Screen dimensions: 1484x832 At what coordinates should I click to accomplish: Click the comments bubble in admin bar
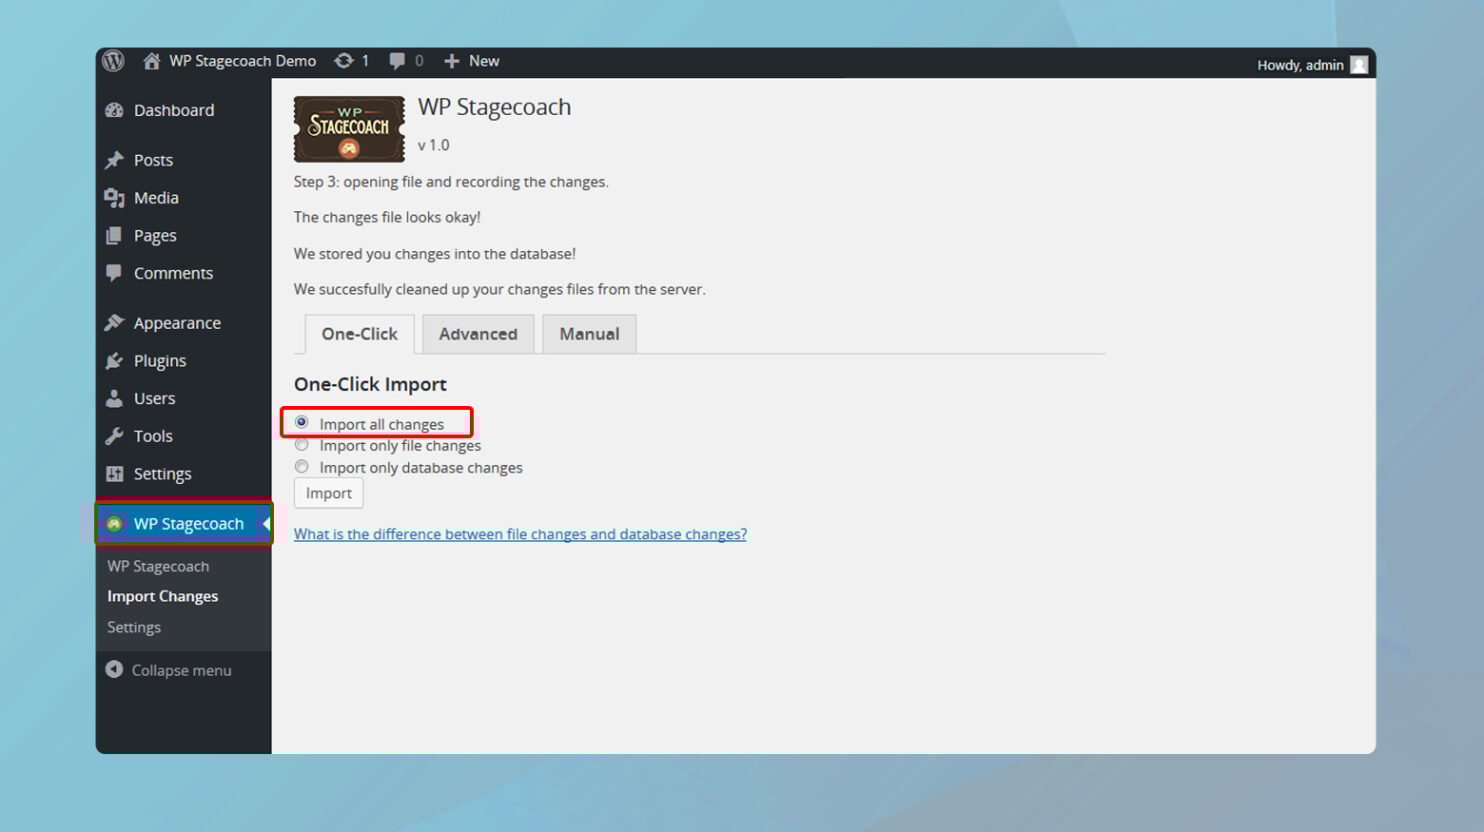[x=398, y=61]
